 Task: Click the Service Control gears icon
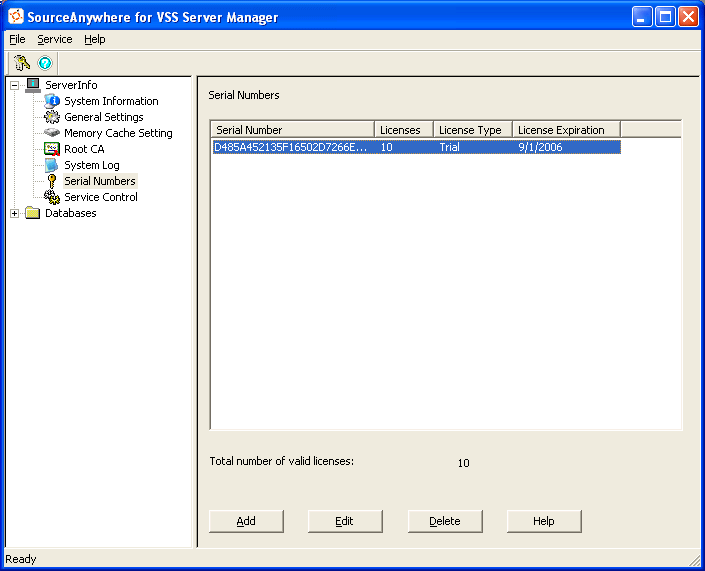click(x=52, y=197)
